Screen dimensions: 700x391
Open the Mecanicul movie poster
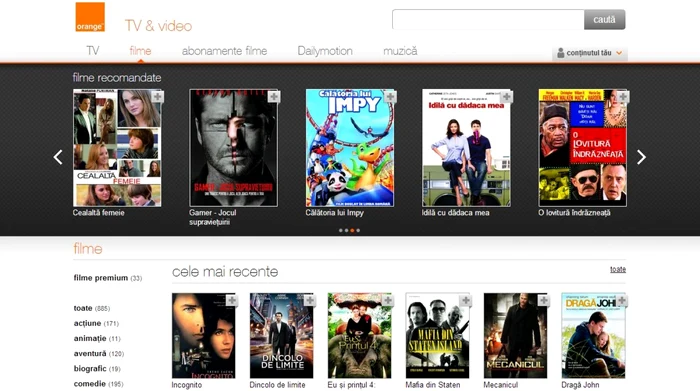click(x=515, y=336)
